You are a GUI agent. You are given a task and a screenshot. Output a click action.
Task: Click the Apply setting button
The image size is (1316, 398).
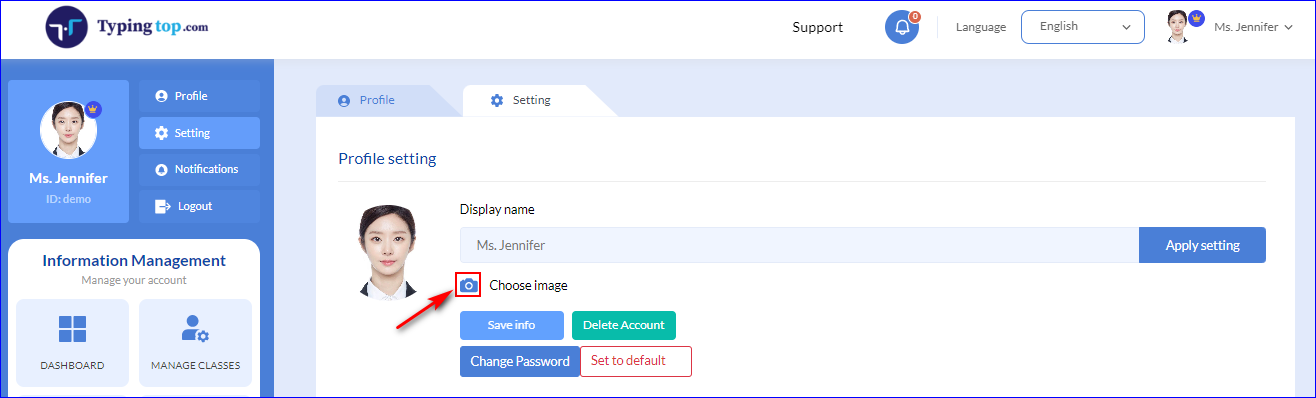point(1202,245)
